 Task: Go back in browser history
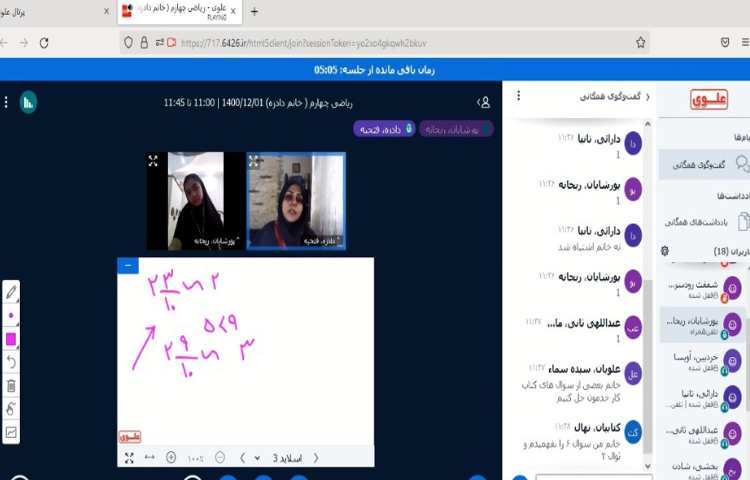coord(4,43)
